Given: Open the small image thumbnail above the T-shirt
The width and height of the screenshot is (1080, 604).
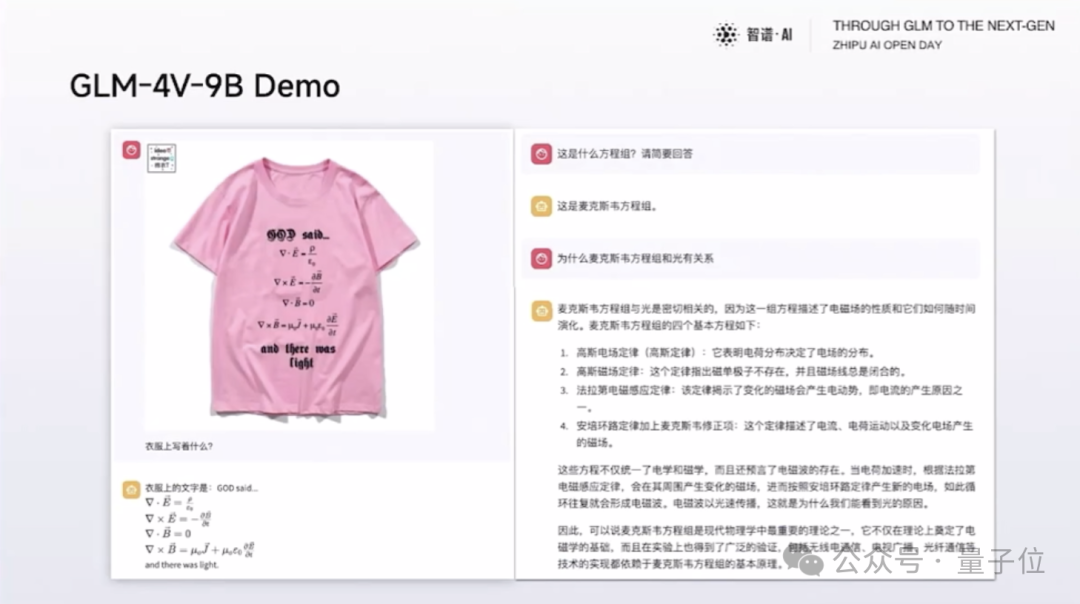Looking at the screenshot, I should [162, 159].
